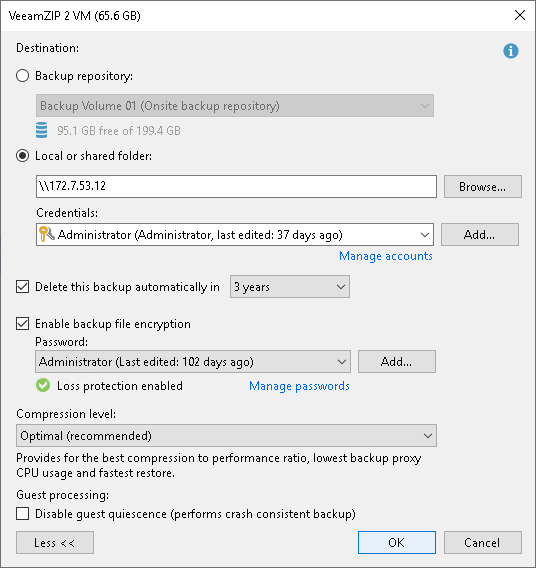Click the Guest processing label
The width and height of the screenshot is (536, 568).
(x=63, y=495)
